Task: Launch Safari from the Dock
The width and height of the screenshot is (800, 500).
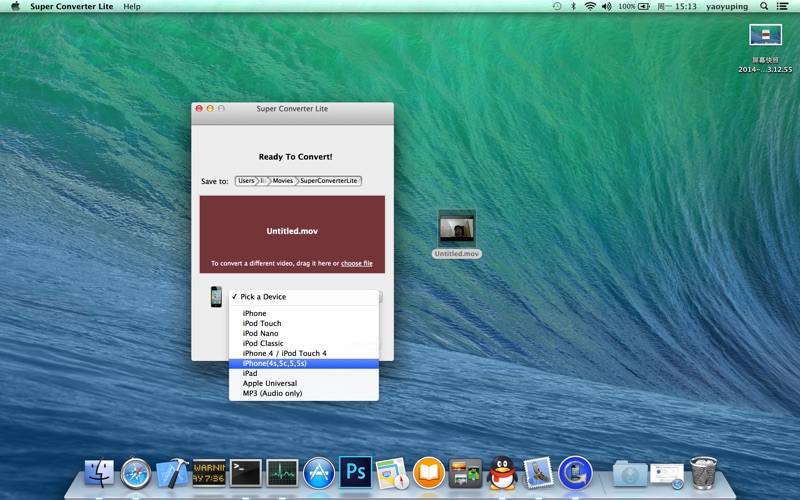Action: point(136,473)
